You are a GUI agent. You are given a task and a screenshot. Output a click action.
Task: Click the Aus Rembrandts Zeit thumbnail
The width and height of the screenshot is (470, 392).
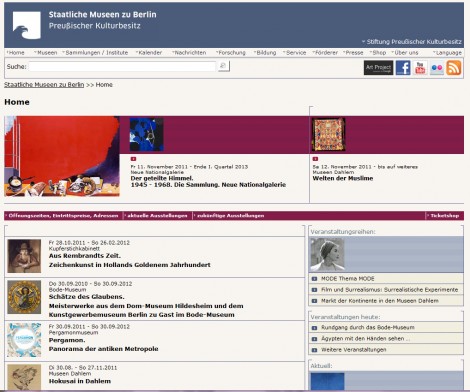[24, 256]
